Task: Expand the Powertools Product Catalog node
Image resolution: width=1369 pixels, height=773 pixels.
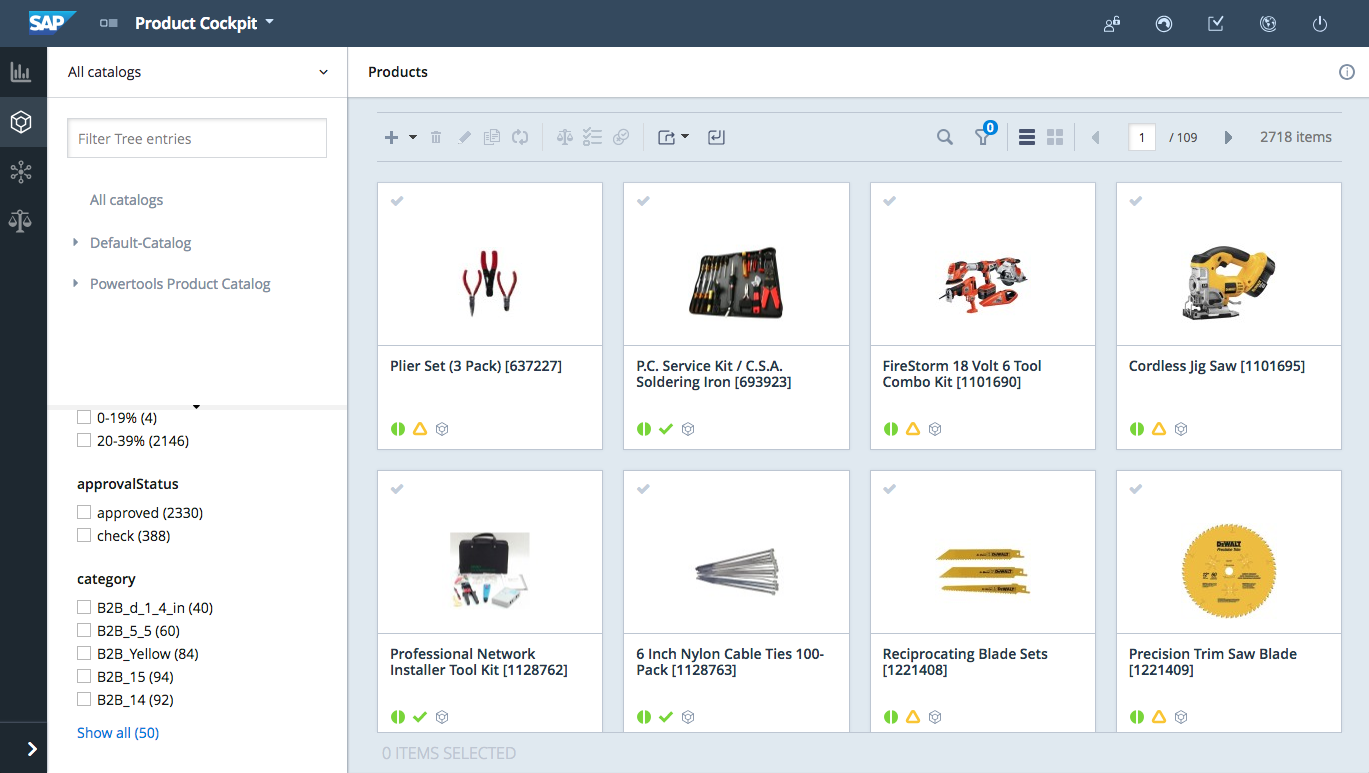Action: click(x=75, y=284)
